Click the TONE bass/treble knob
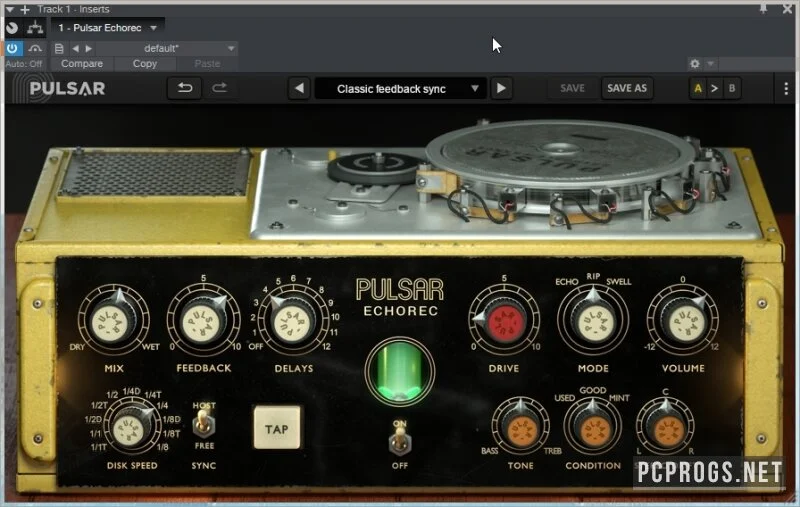The image size is (800, 507). [x=520, y=427]
